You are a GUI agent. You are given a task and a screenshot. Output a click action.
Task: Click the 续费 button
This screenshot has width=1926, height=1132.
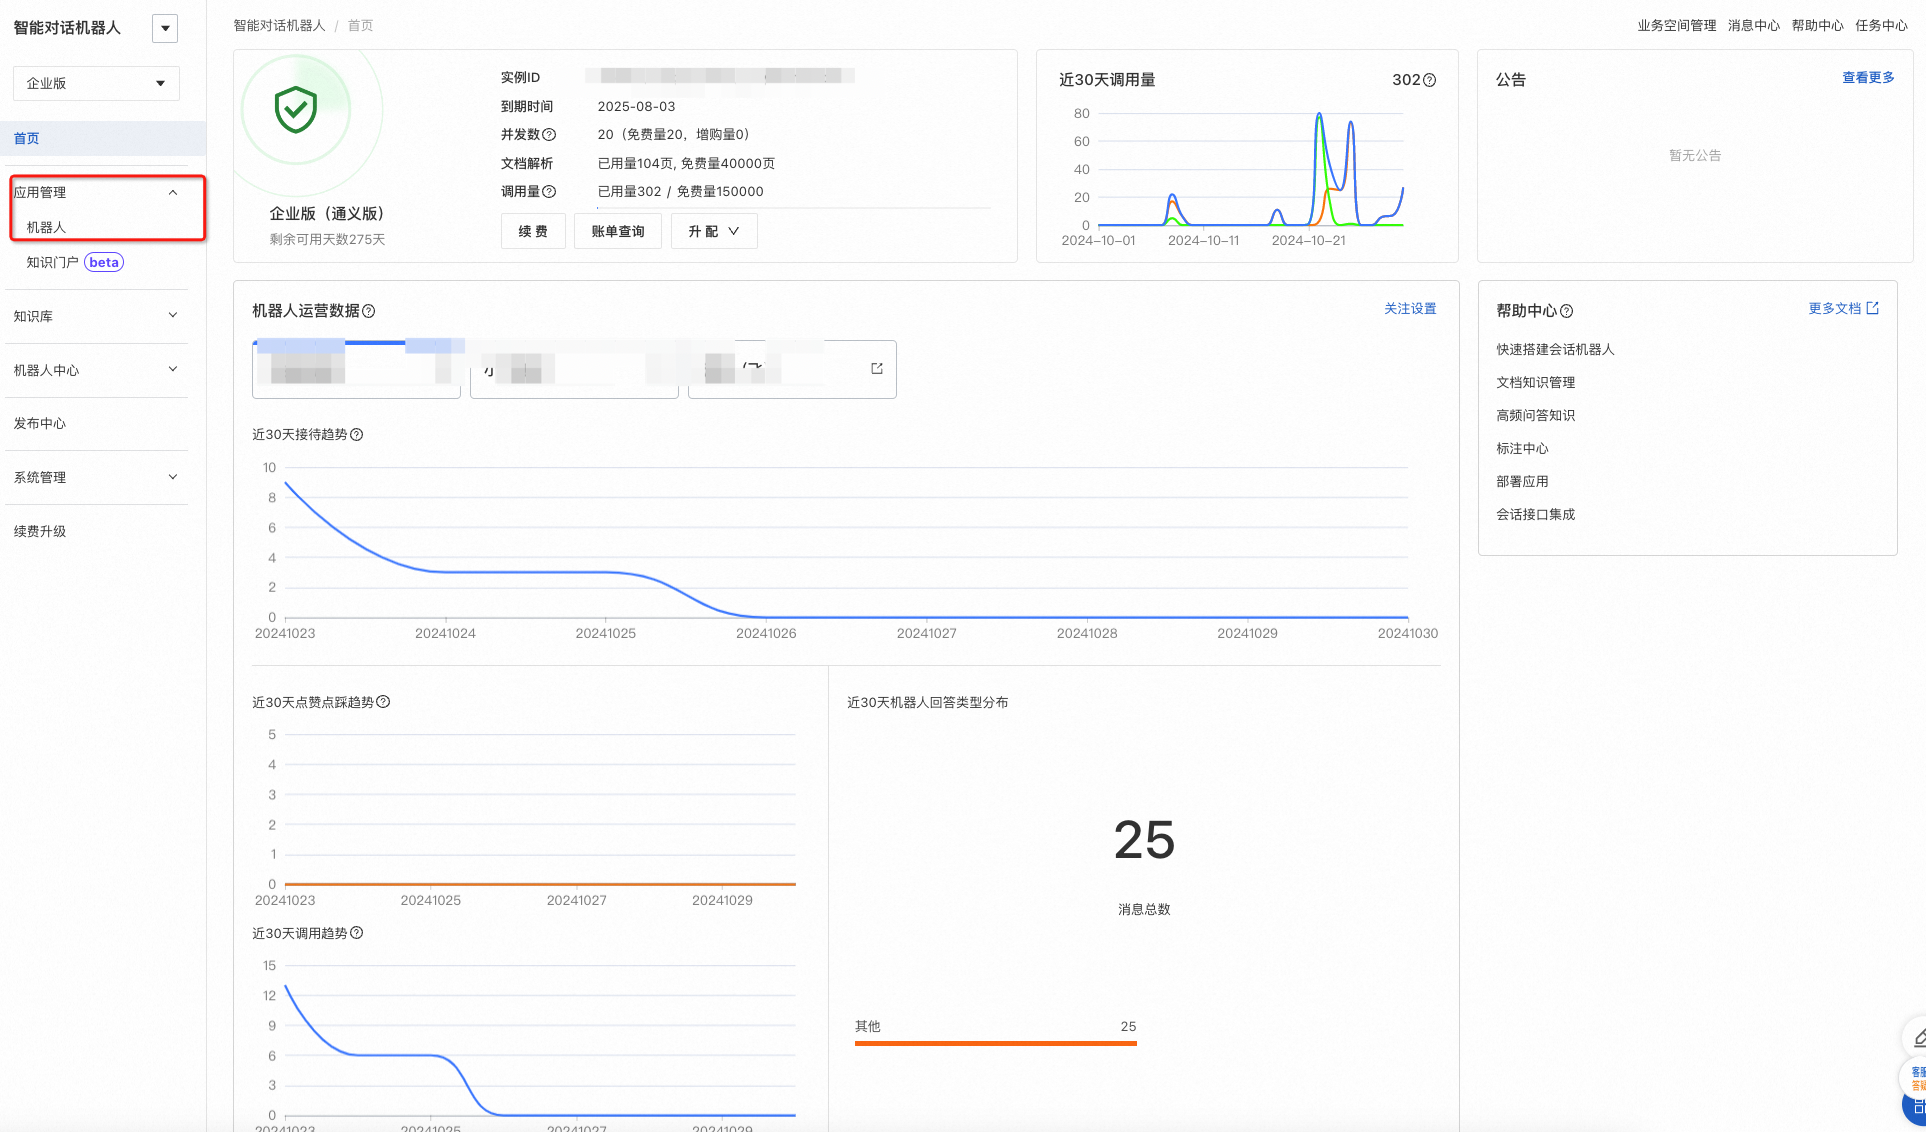pos(533,231)
